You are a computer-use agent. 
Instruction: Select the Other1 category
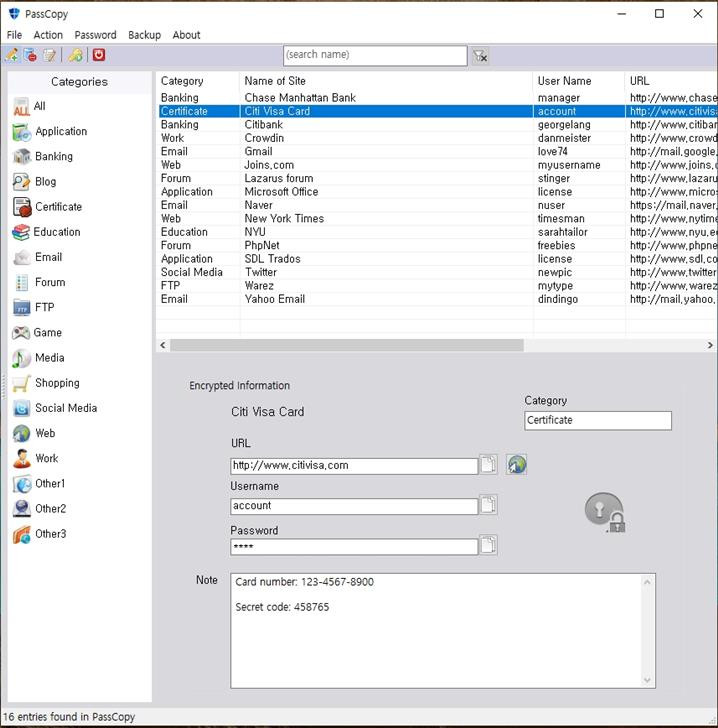[x=39, y=483]
